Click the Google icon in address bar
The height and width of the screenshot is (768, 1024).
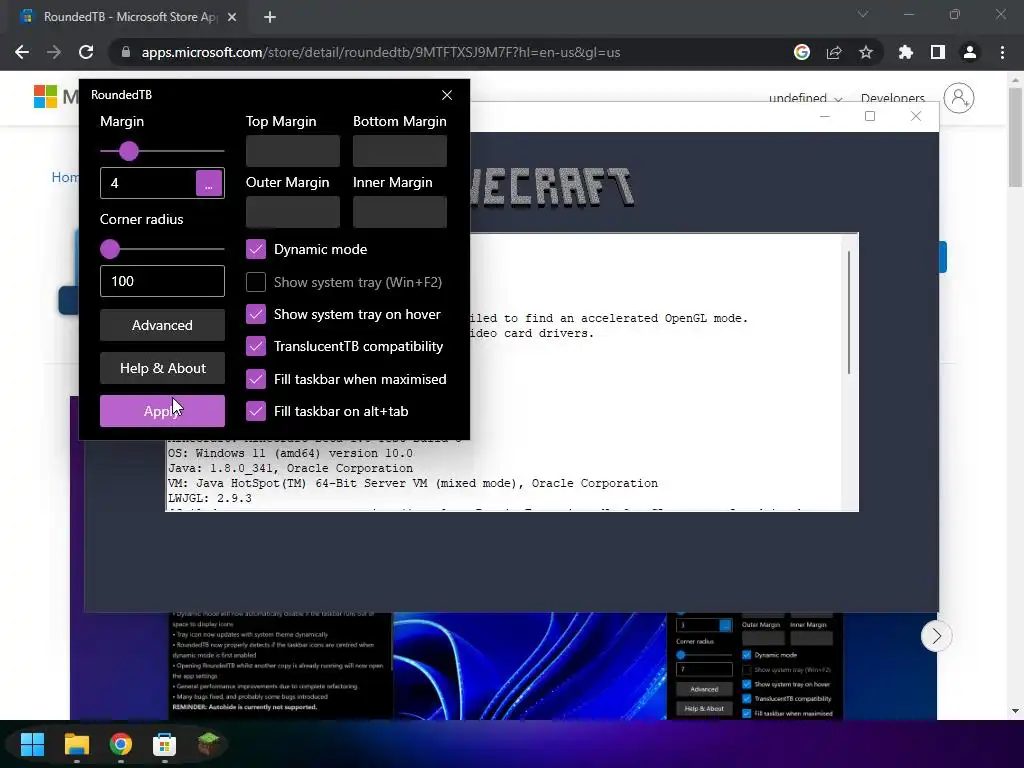(x=802, y=52)
